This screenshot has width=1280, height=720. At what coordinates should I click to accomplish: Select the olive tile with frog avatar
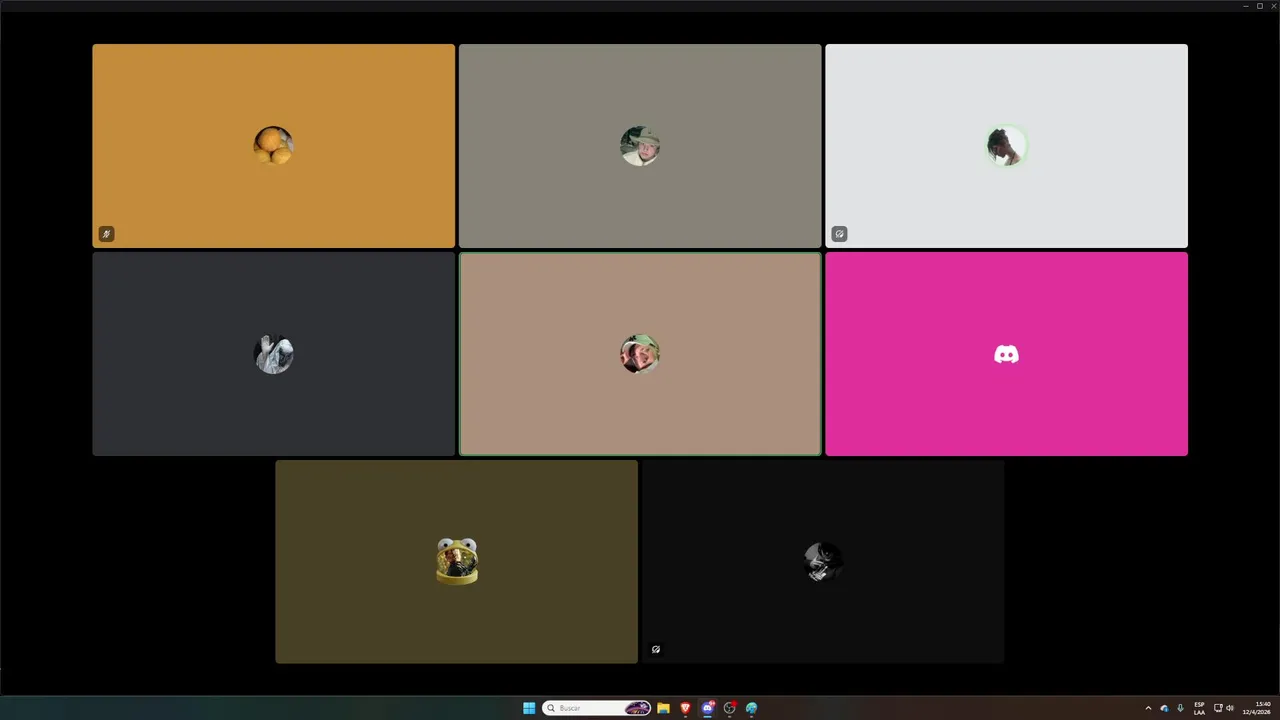point(456,562)
